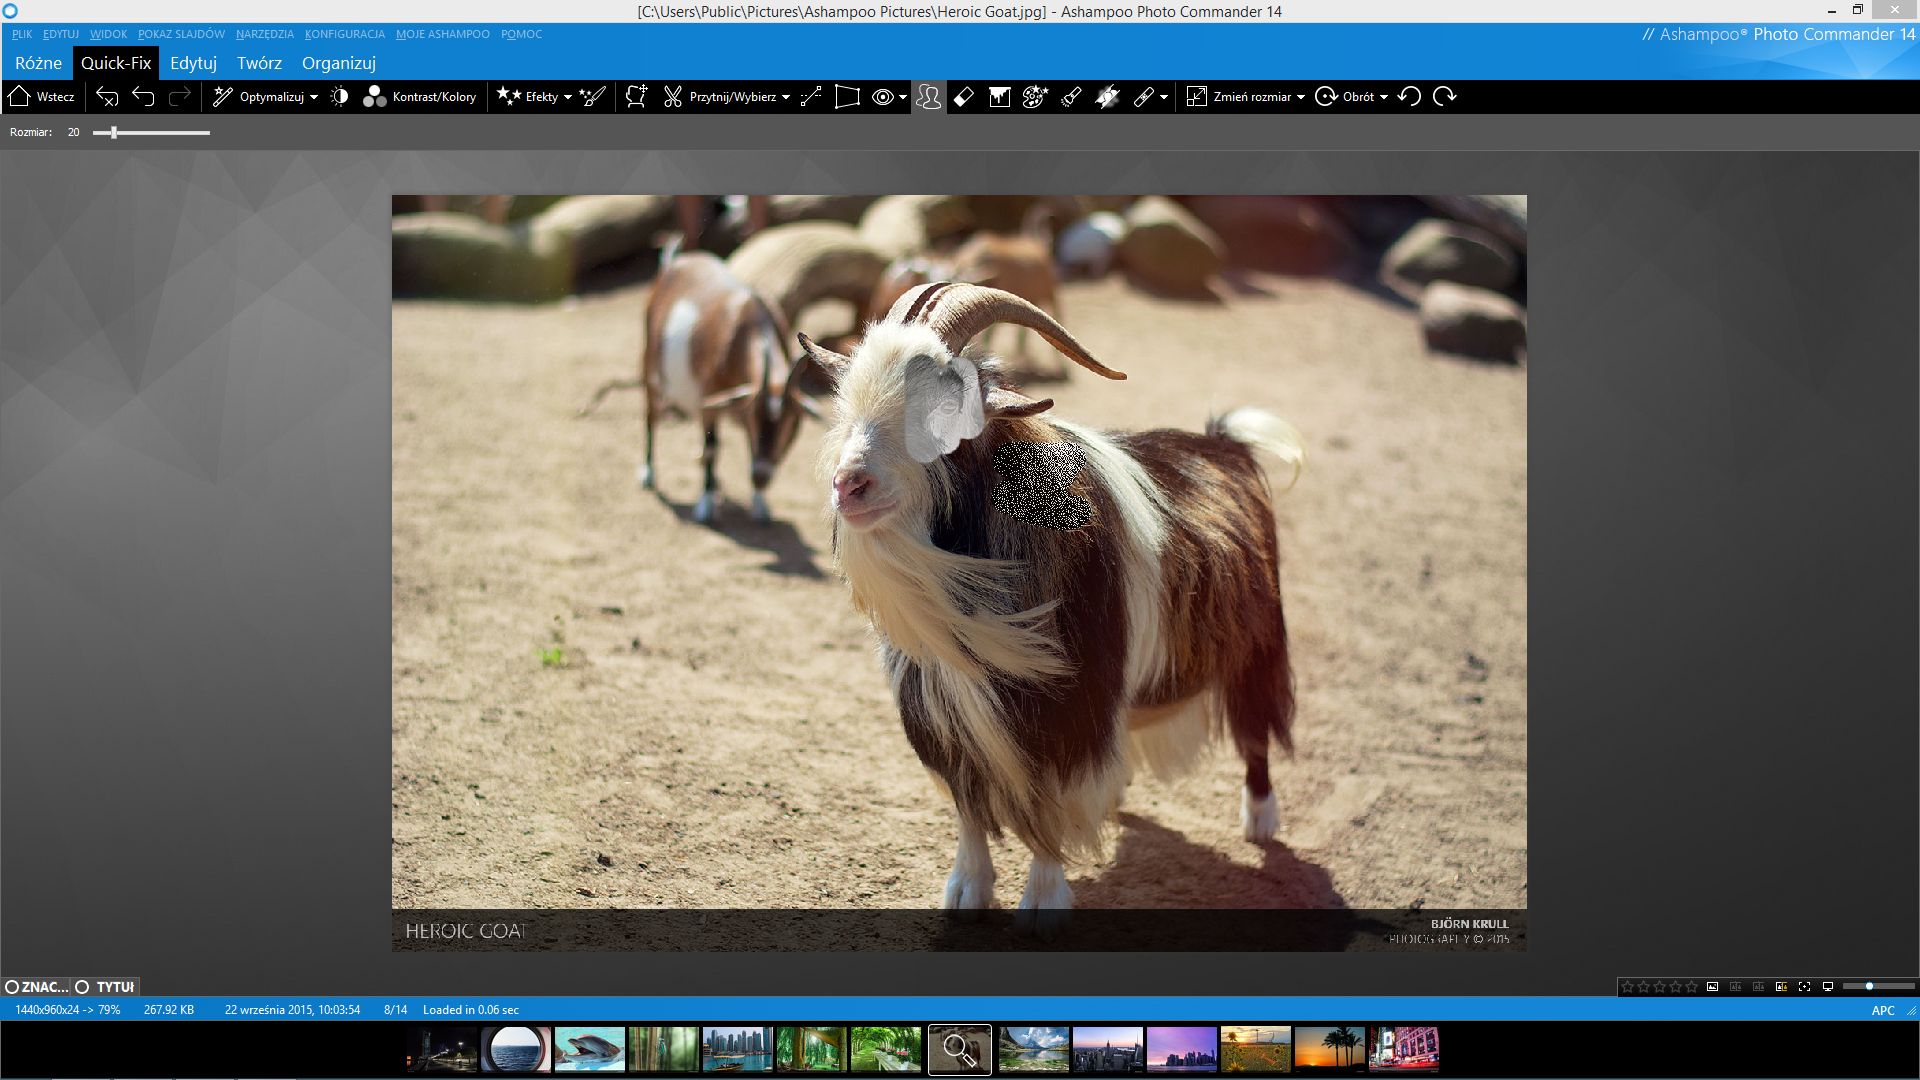Select the perspective correction quadrilateral icon
The image size is (1920, 1080).
coord(847,97)
